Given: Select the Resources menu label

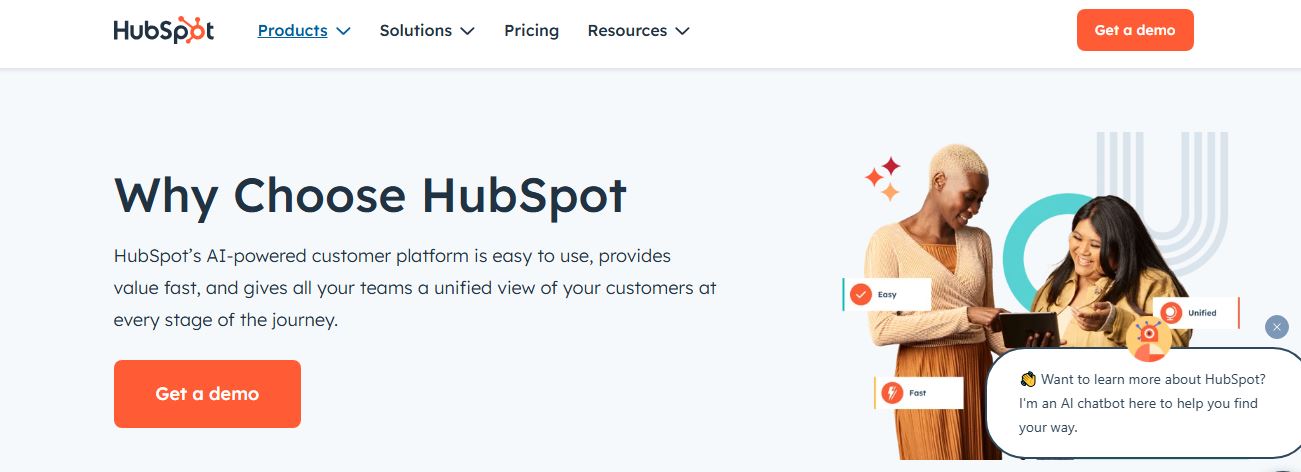Looking at the screenshot, I should pos(627,31).
